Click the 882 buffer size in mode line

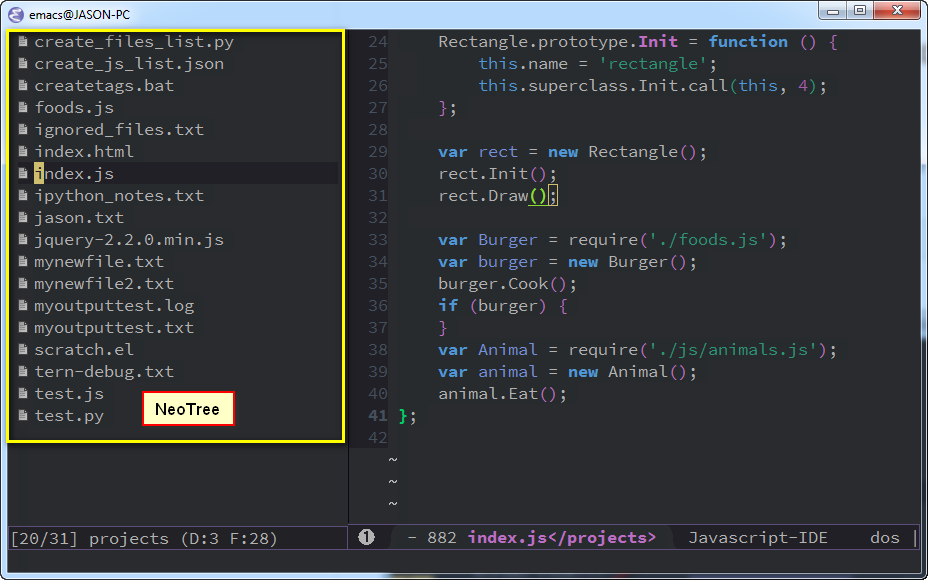[x=442, y=537]
